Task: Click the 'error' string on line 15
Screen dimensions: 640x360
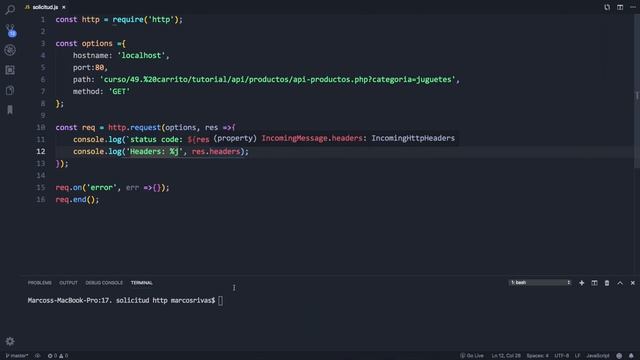Action: (101, 188)
